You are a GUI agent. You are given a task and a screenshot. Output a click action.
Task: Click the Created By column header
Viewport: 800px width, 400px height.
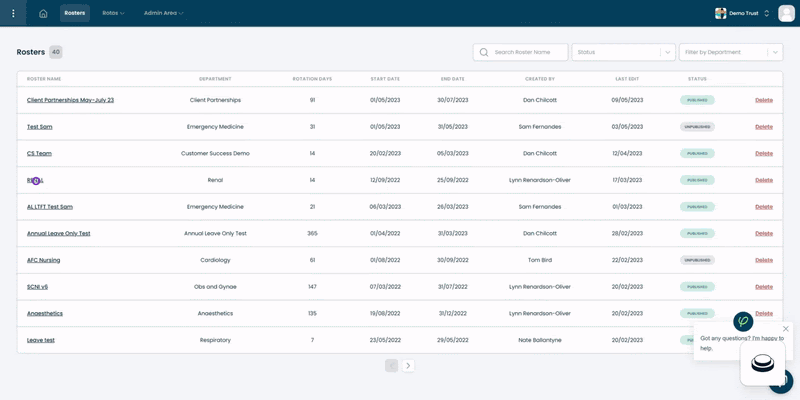coord(540,79)
